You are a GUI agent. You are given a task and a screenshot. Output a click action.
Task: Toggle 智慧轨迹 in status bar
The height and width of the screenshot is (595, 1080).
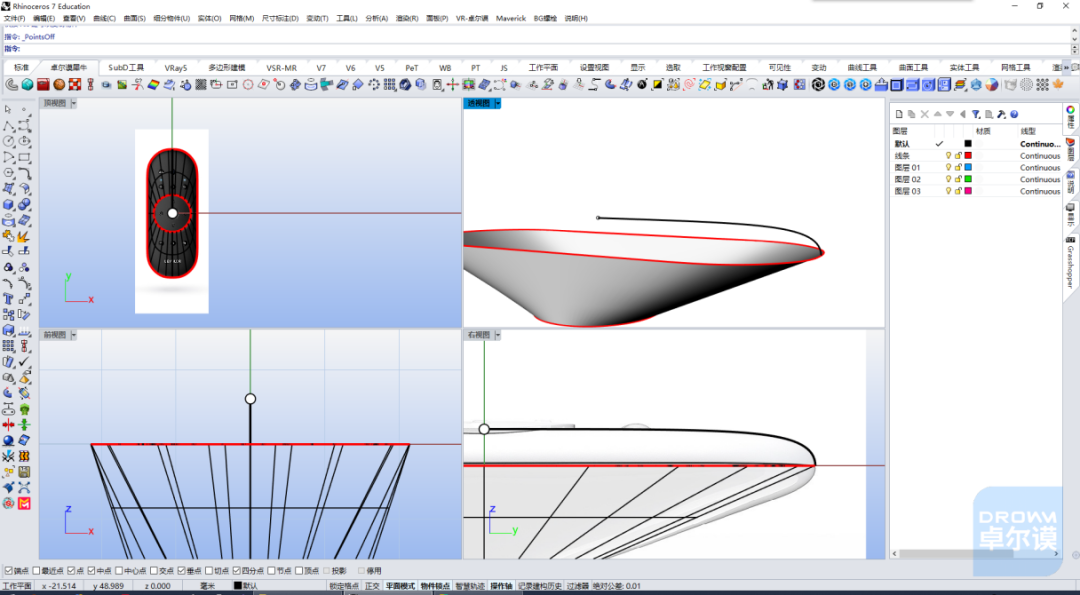coord(470,586)
